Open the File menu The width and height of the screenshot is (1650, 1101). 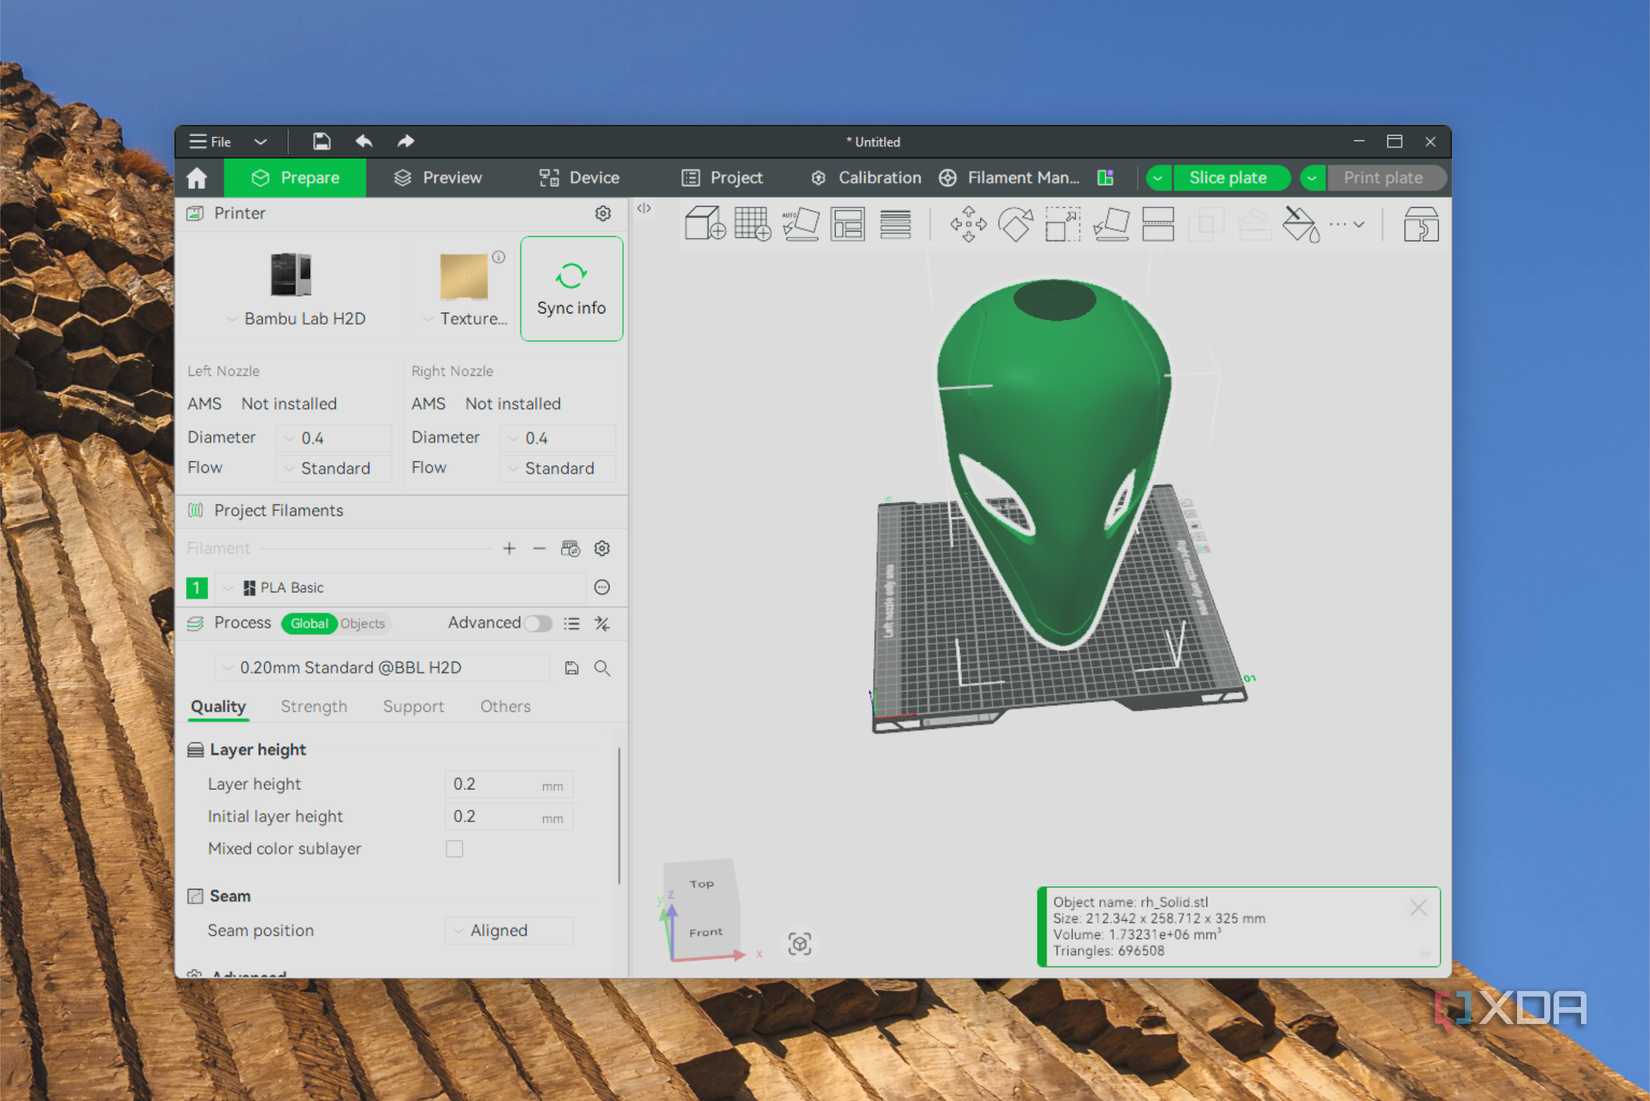[211, 141]
